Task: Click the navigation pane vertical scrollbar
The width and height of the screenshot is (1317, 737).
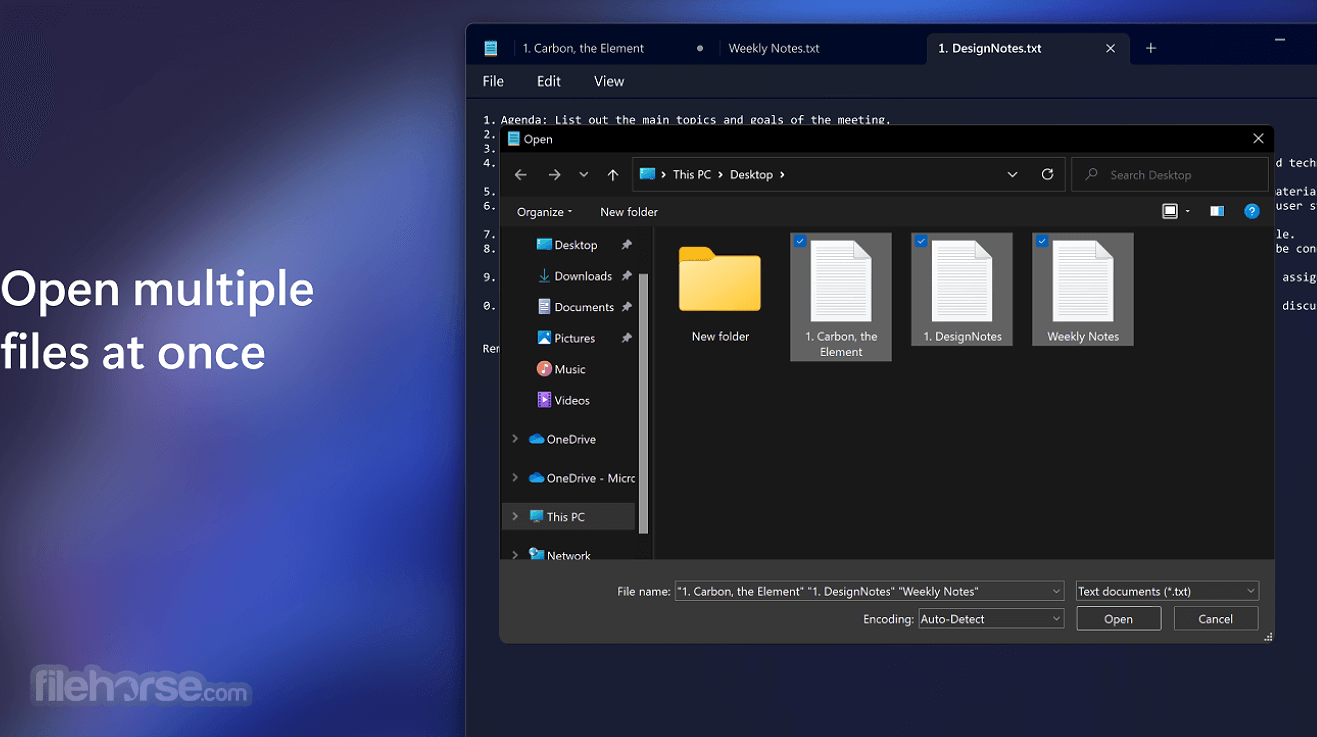Action: tap(643, 402)
